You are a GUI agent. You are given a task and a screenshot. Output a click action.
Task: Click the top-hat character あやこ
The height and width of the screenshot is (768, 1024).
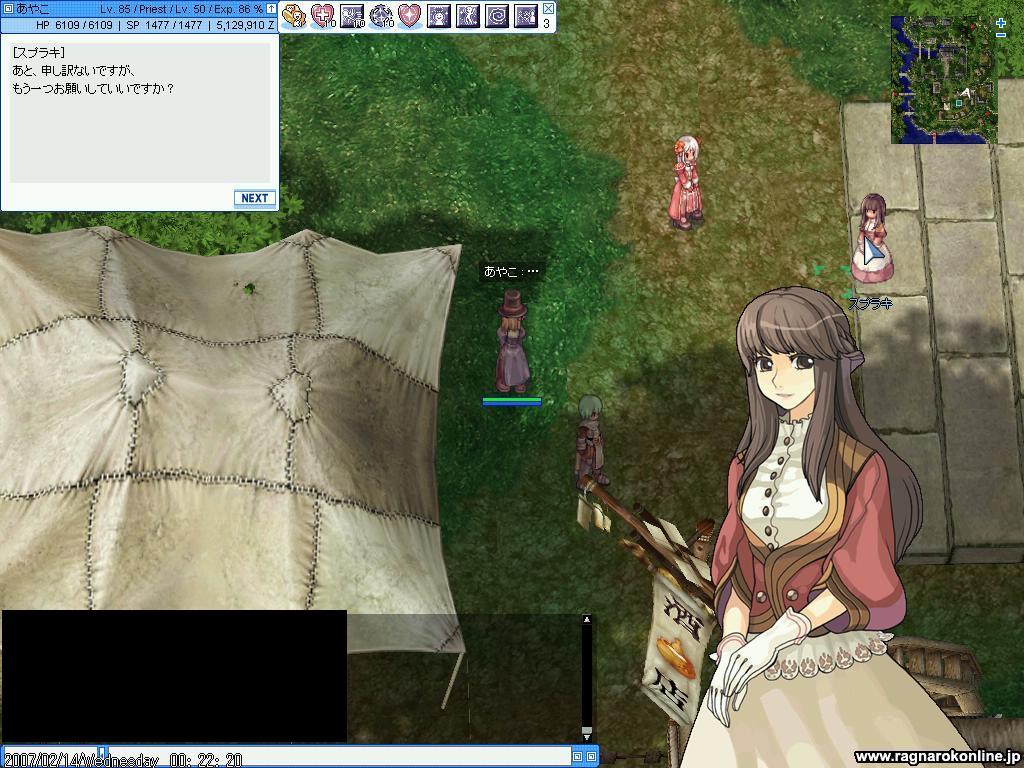click(x=513, y=342)
